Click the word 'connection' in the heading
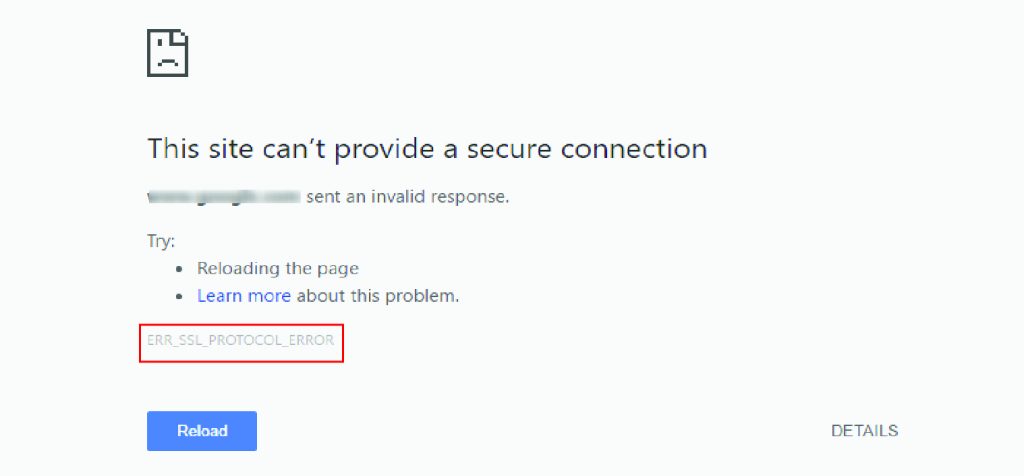Image resolution: width=1024 pixels, height=476 pixels. tap(634, 149)
